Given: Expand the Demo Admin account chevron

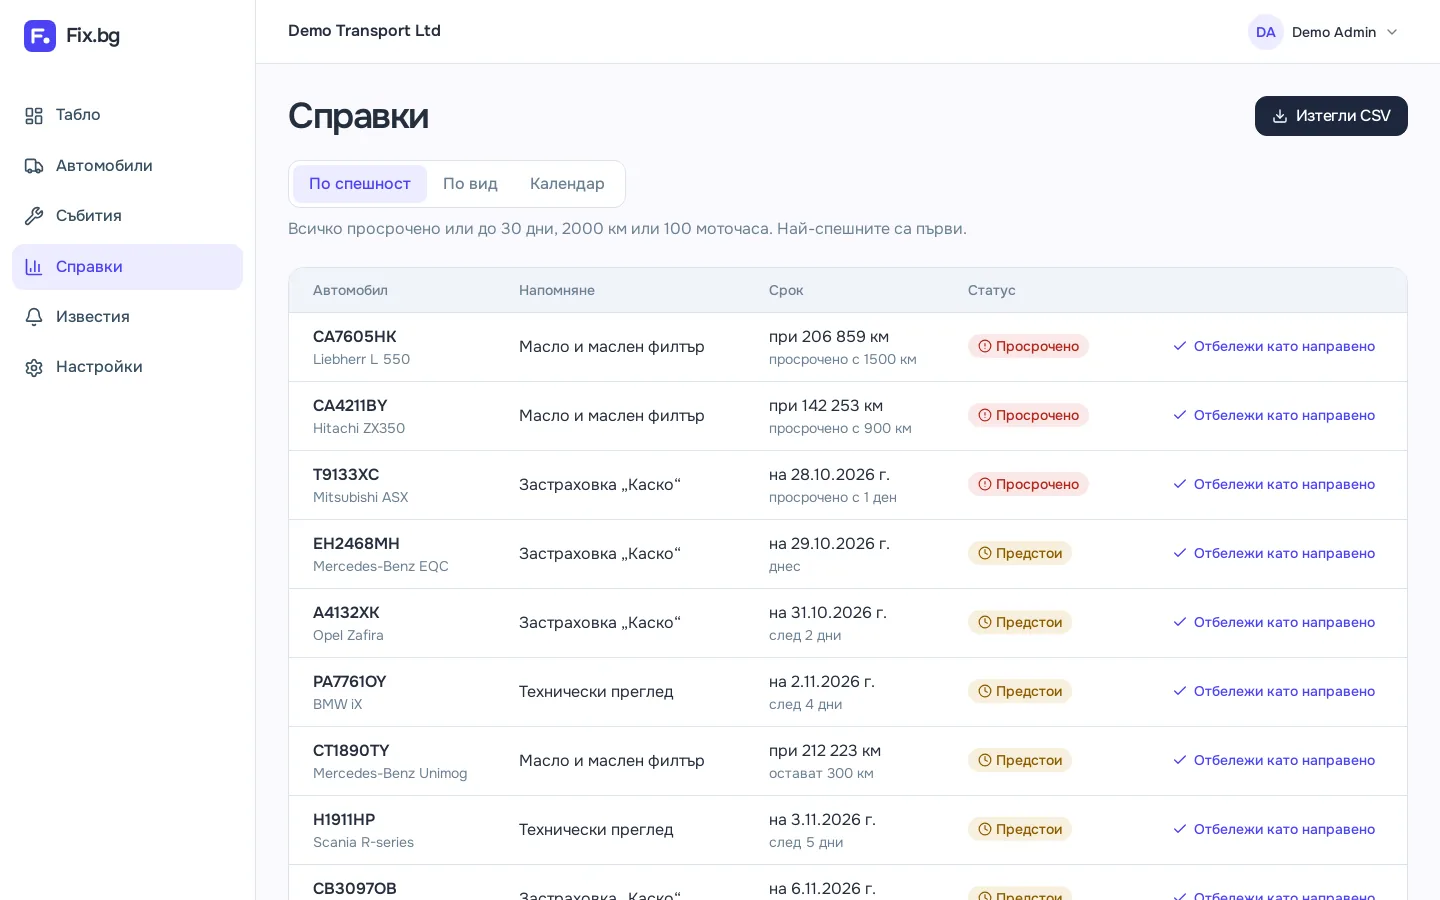Looking at the screenshot, I should (1392, 32).
